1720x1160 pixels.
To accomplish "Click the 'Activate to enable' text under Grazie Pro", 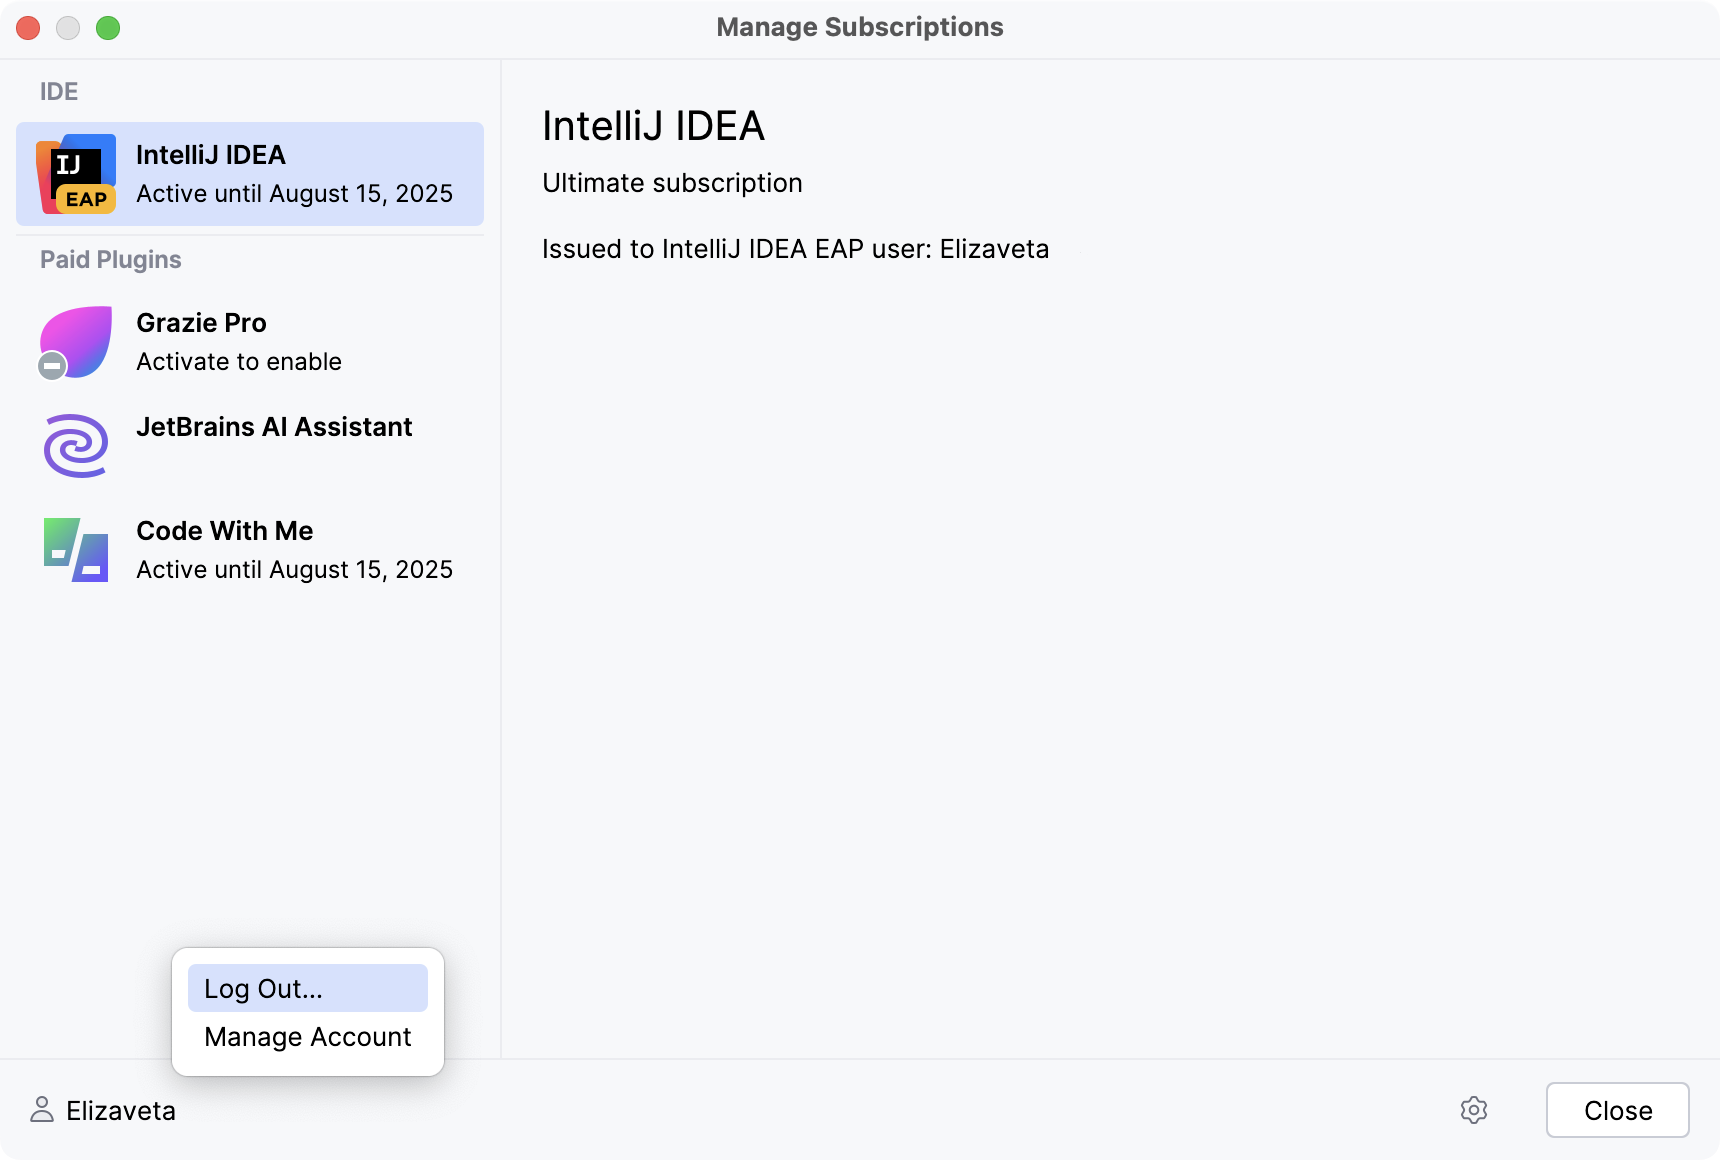I will [239, 362].
